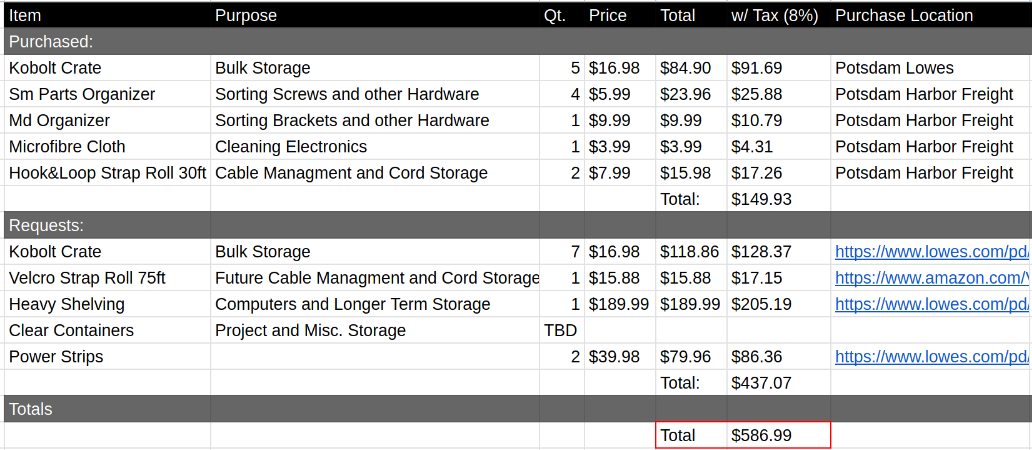Select the '$128.37' with-tax cell
The image size is (1032, 450).
point(779,251)
